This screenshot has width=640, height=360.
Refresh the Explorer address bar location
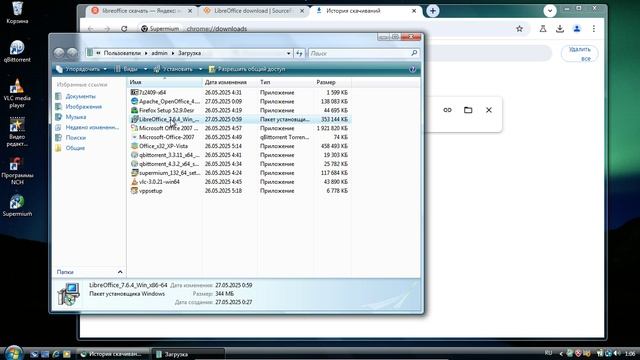click(x=299, y=53)
